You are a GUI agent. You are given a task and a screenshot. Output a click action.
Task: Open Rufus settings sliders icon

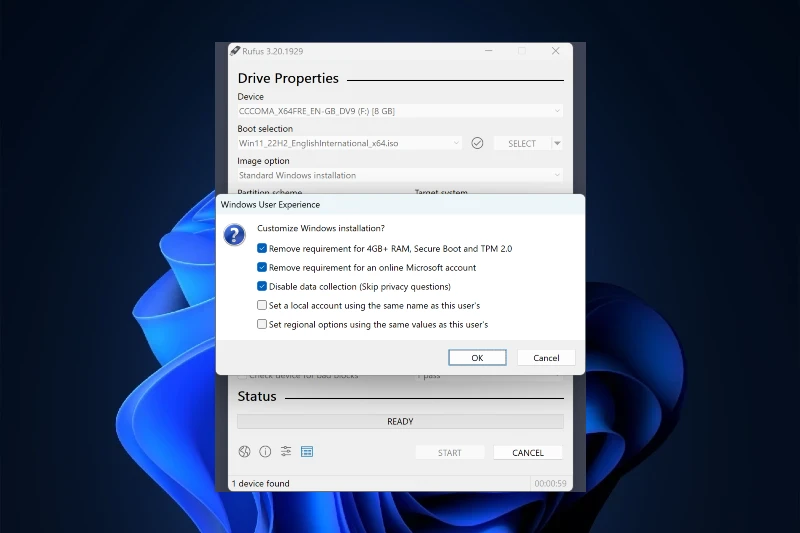tap(286, 451)
